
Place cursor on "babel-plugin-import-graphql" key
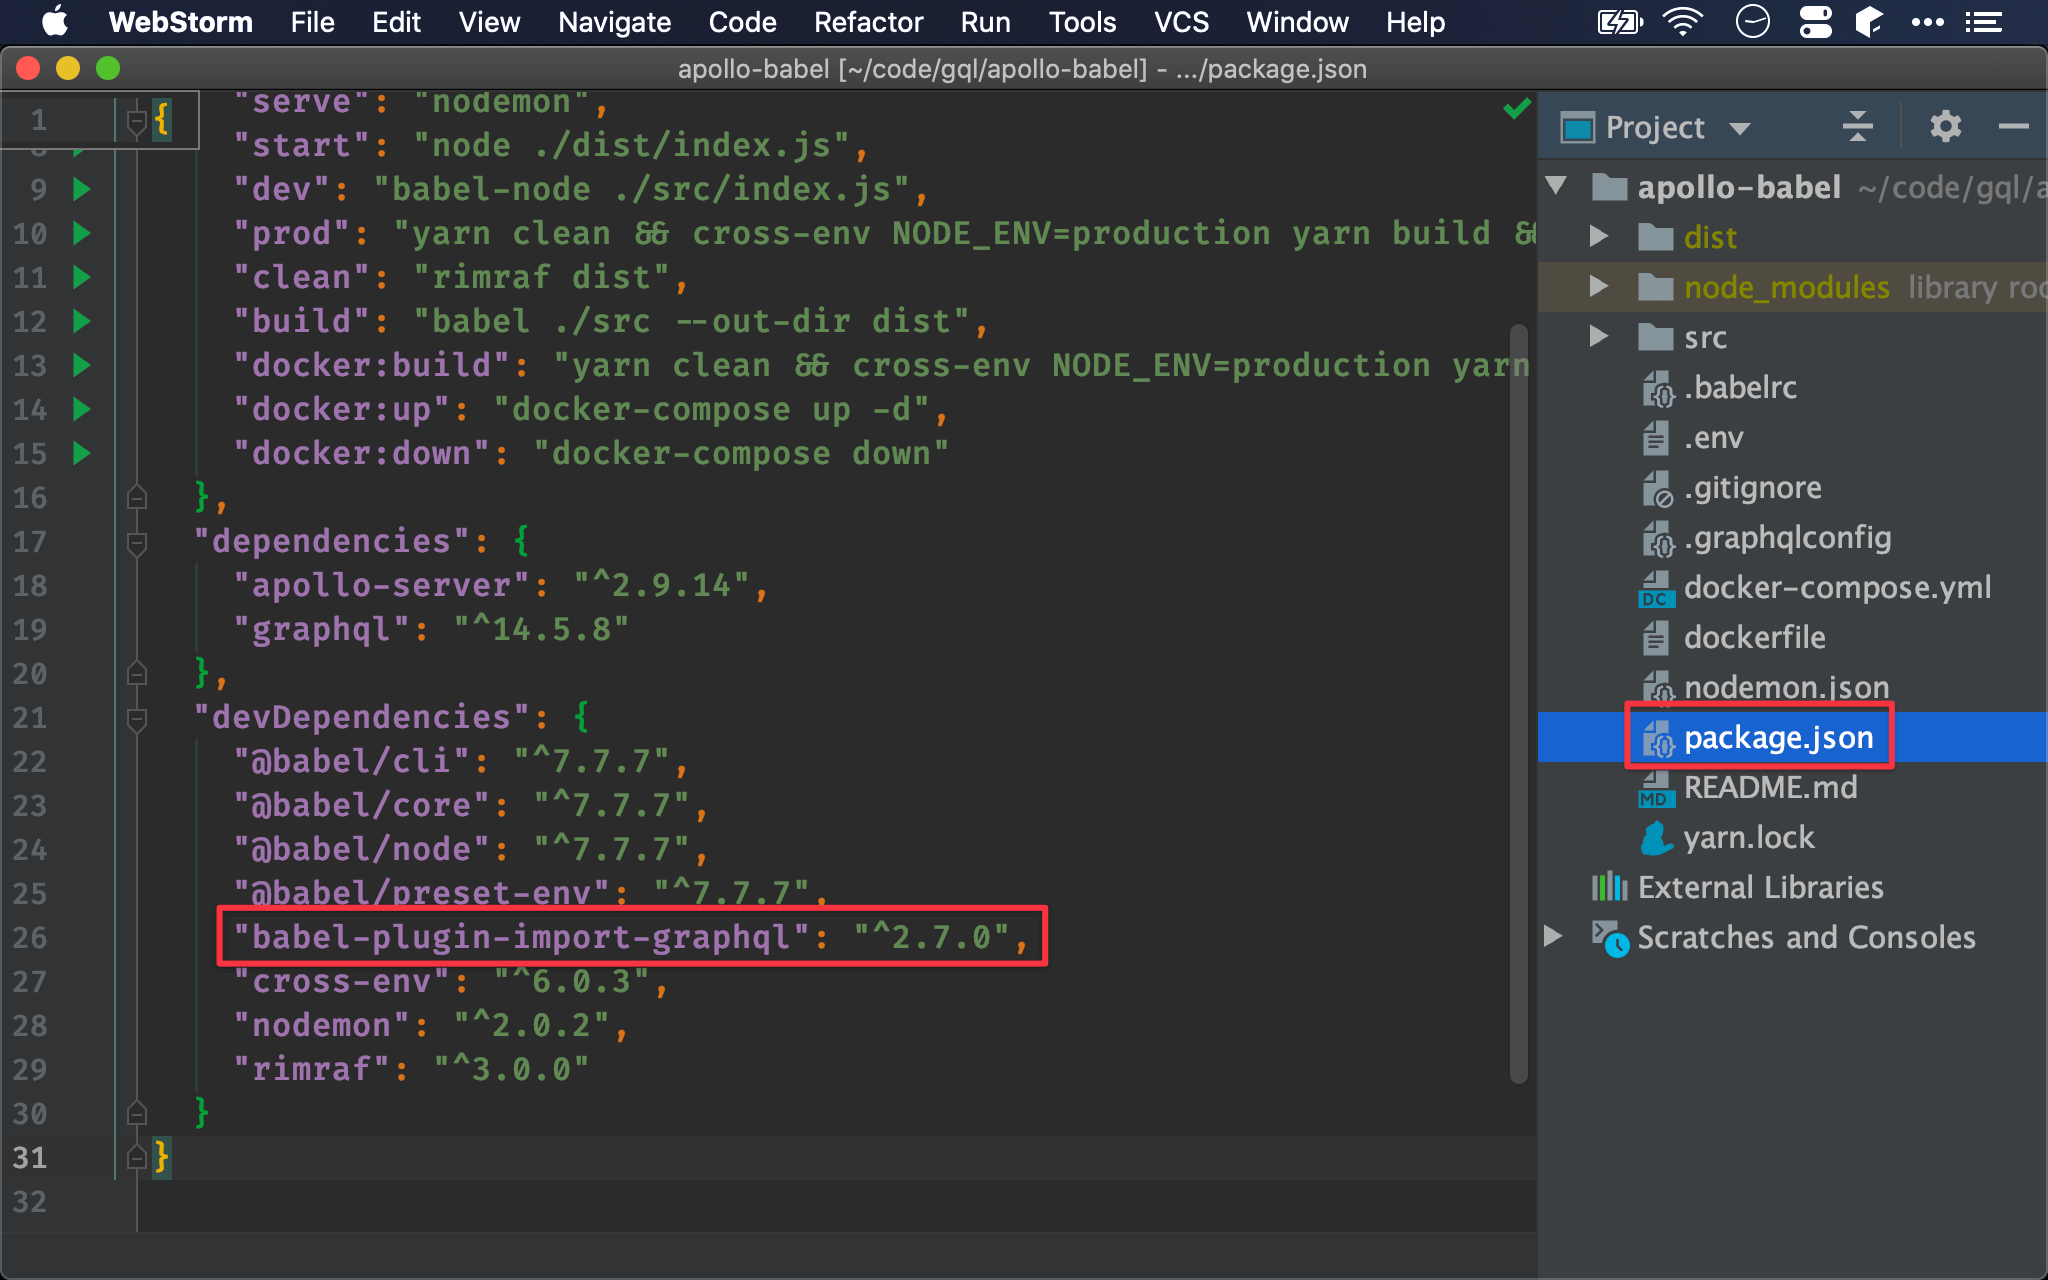pyautogui.click(x=522, y=937)
